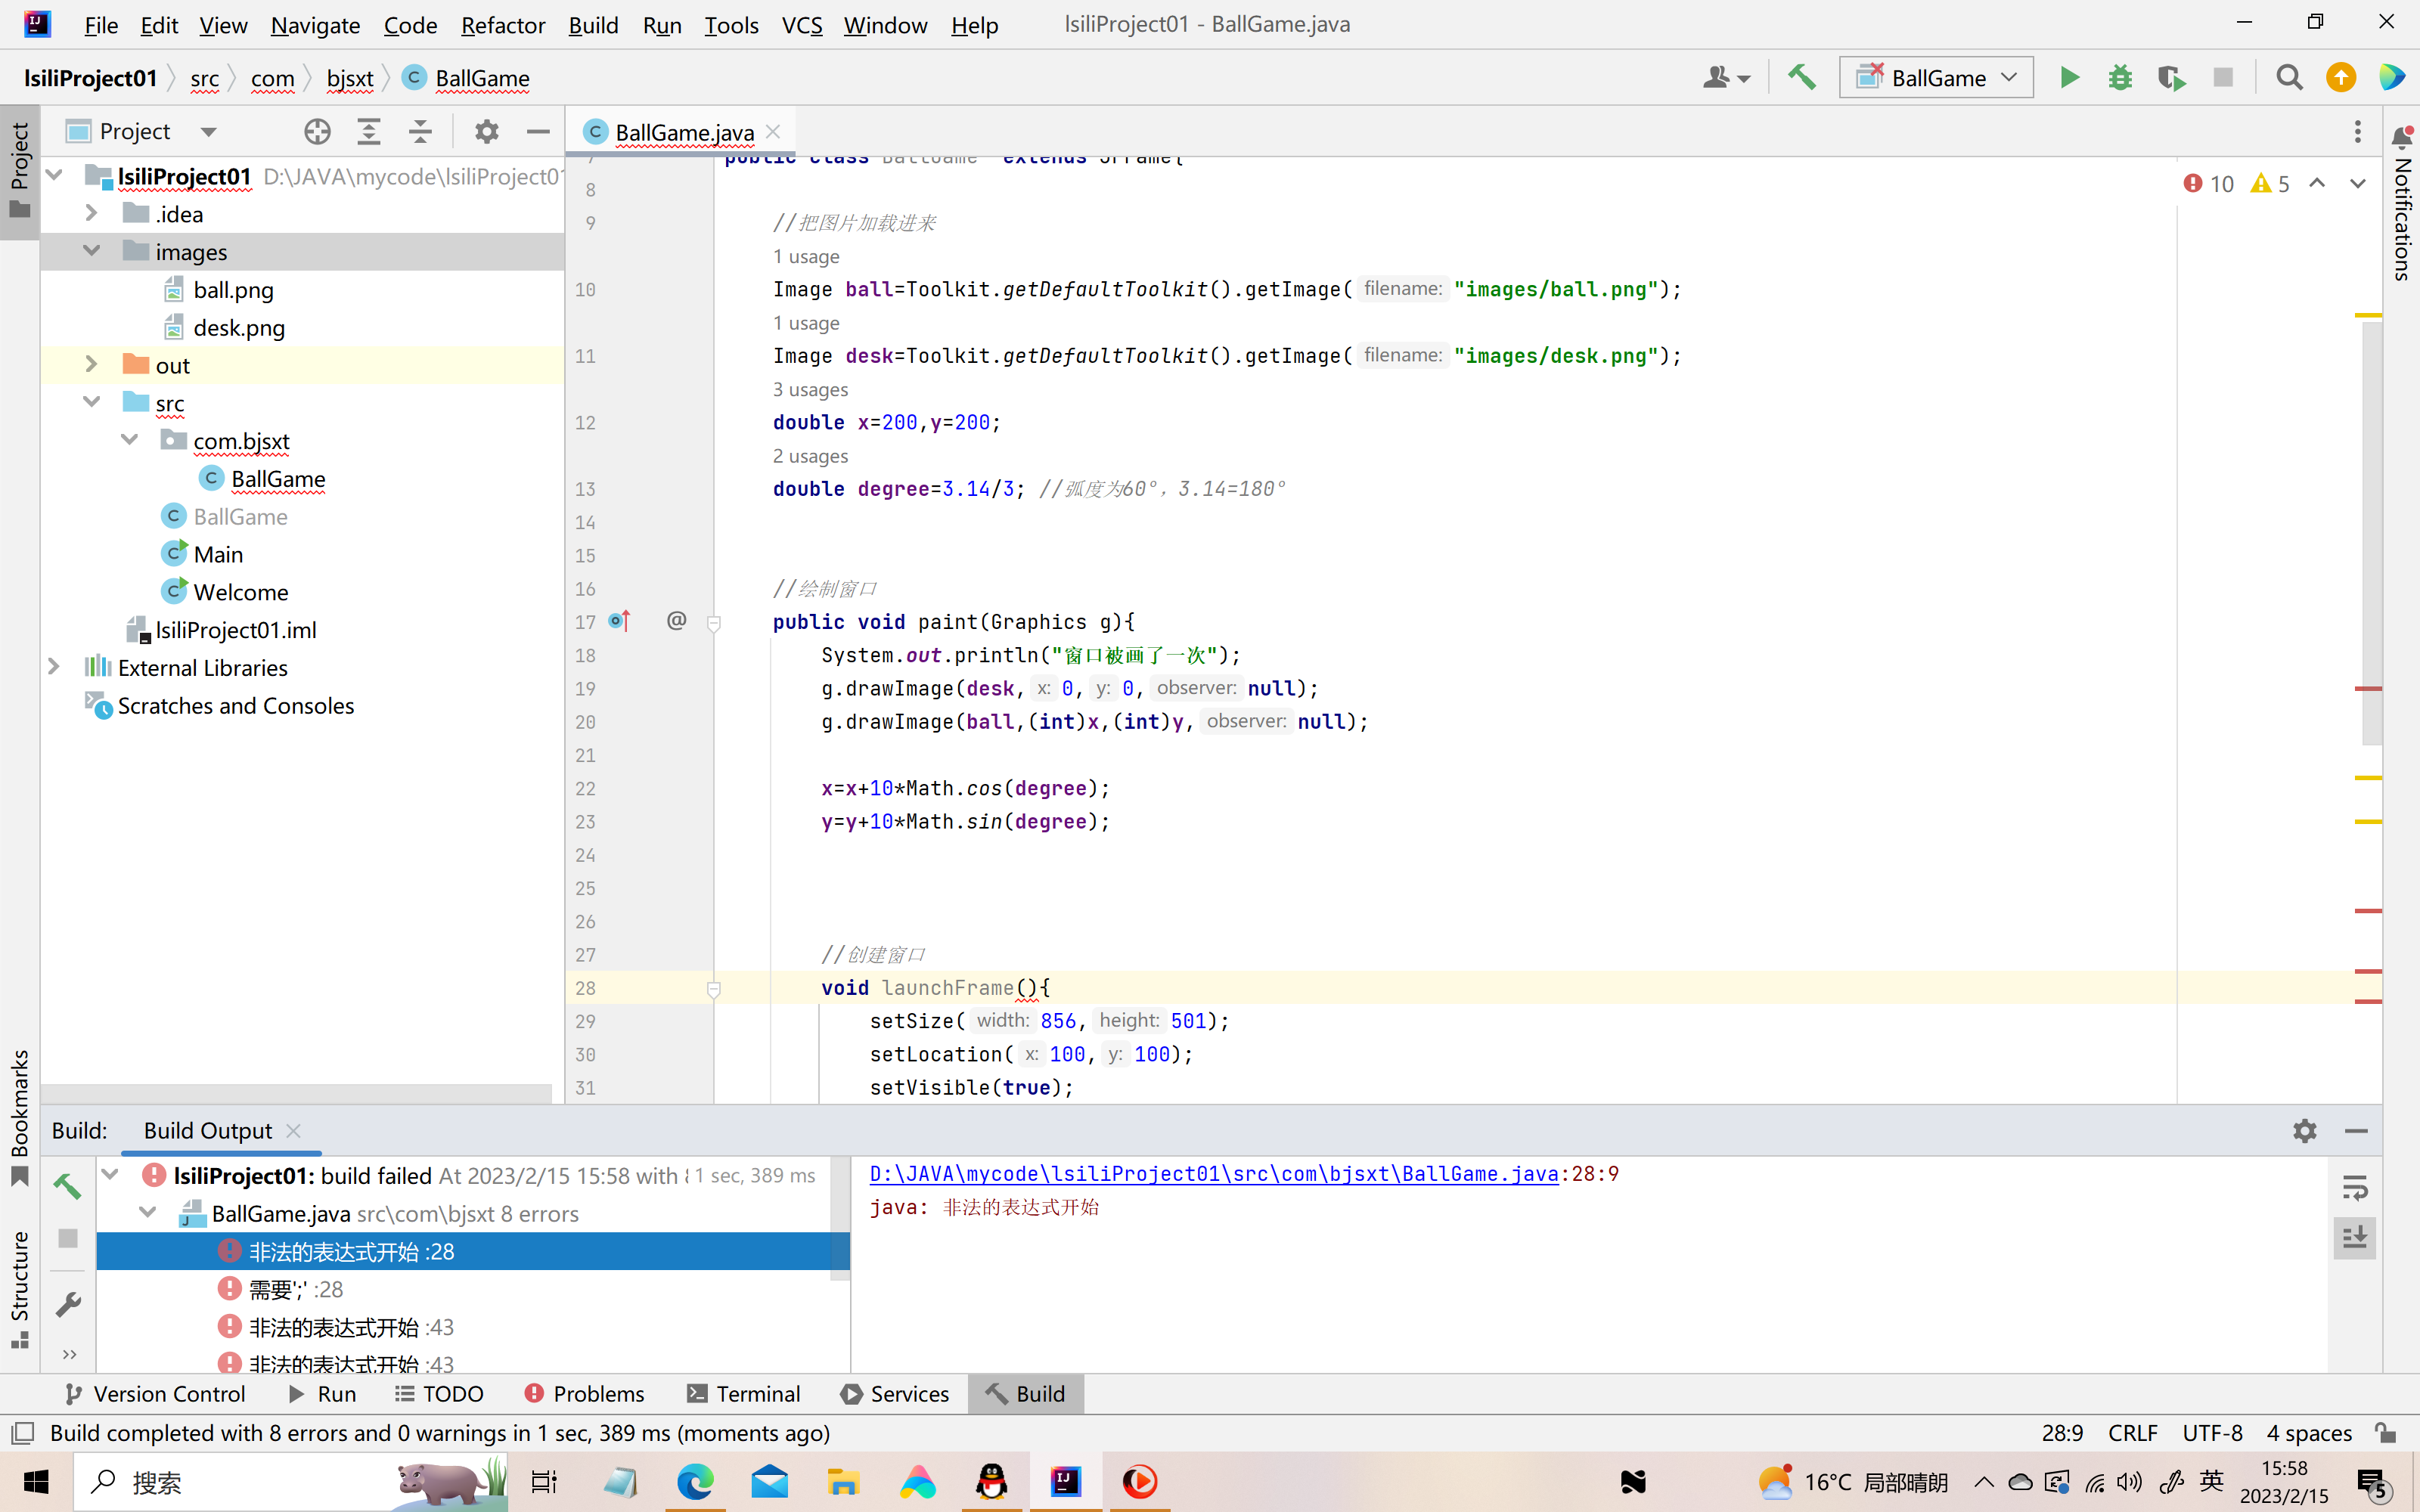Toggle read-only lock icon in status bar
2420x1512 pixels.
tap(2386, 1433)
